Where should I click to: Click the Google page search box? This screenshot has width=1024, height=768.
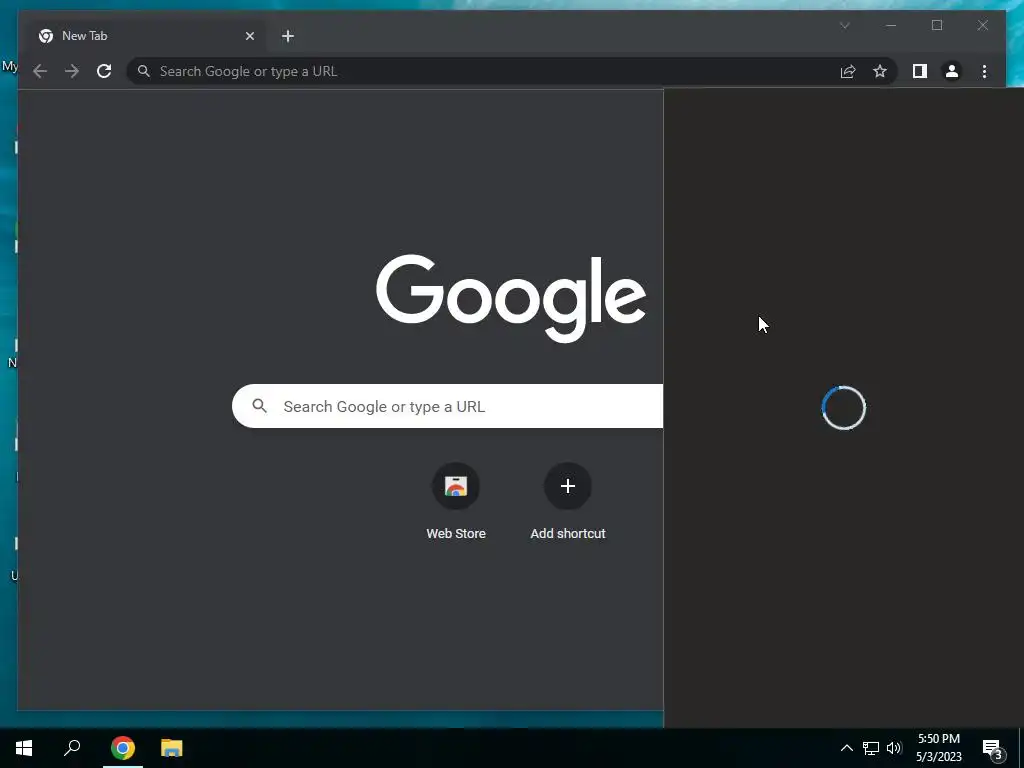[447, 406]
